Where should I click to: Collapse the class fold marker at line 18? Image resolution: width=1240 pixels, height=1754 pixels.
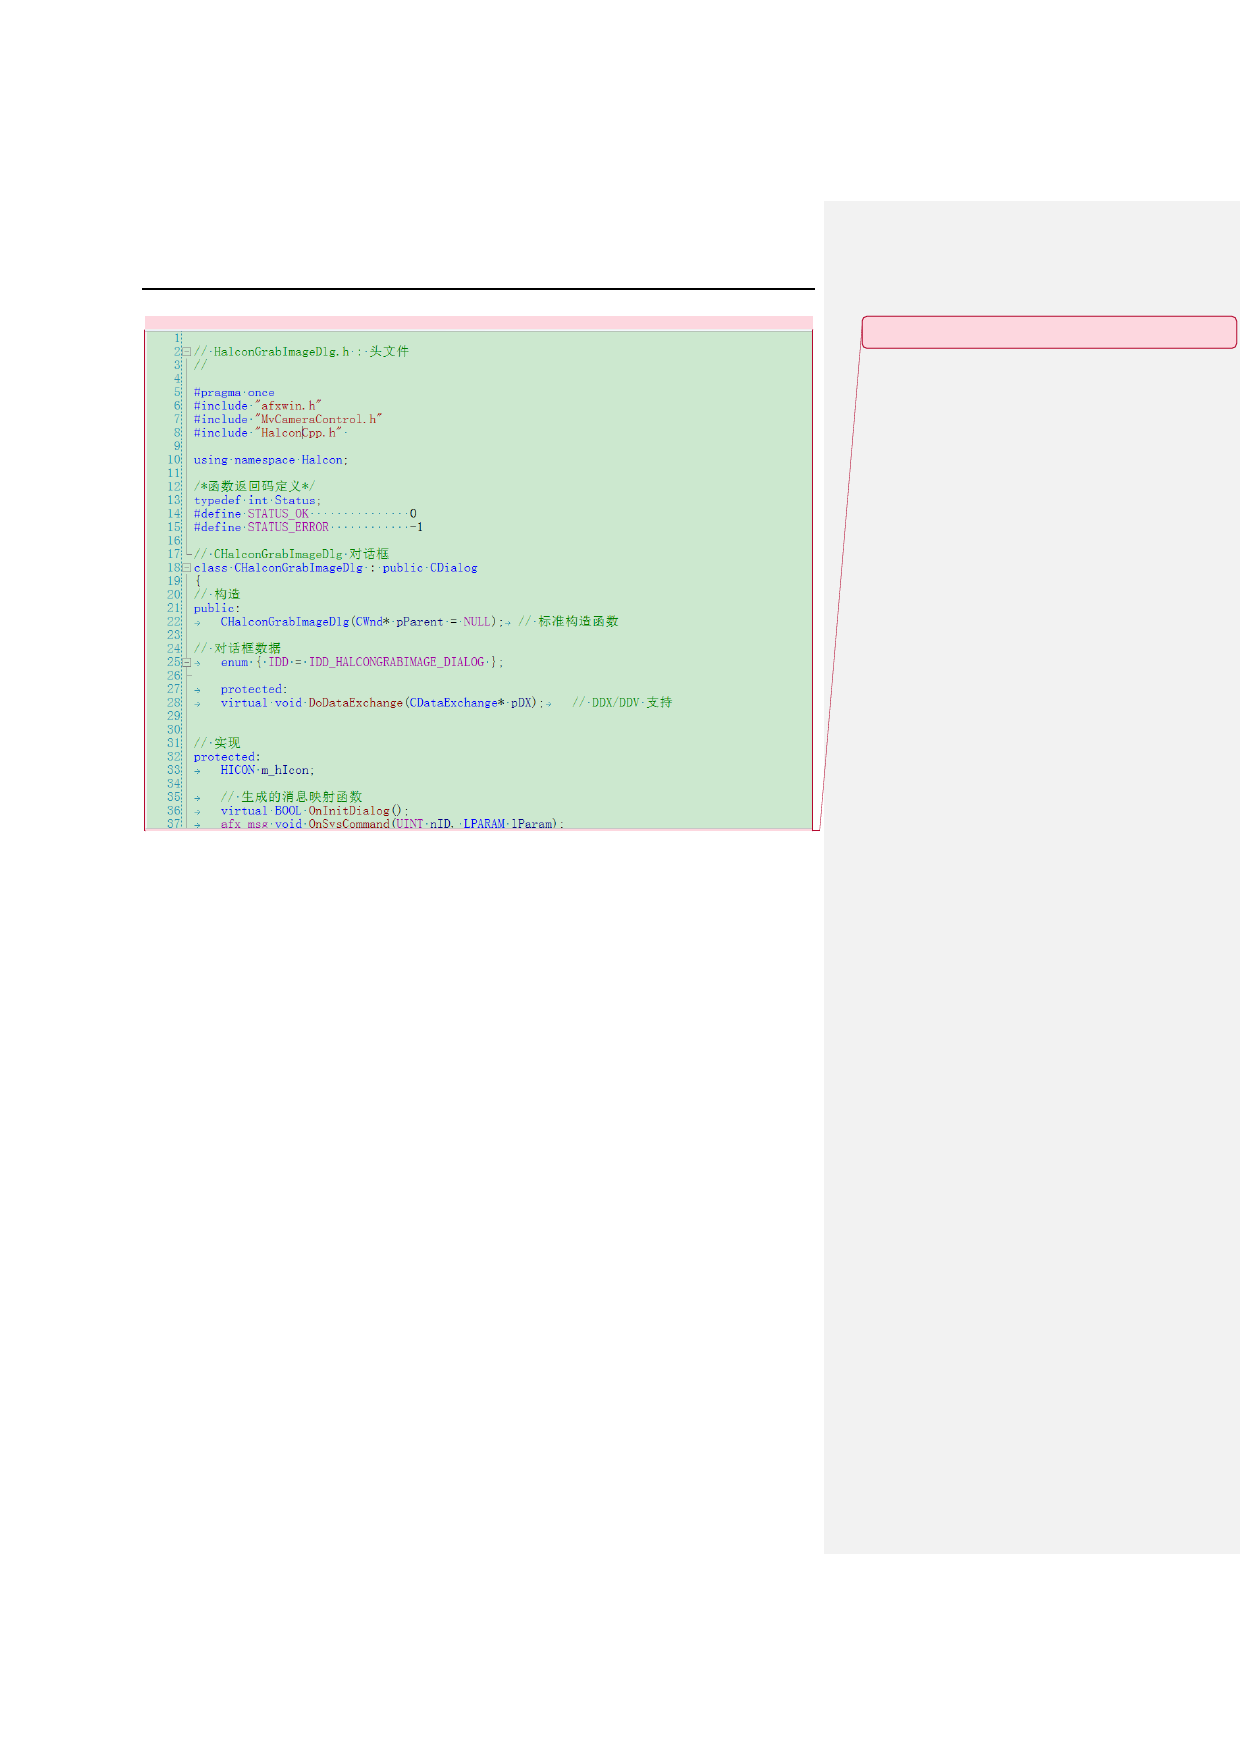(186, 568)
